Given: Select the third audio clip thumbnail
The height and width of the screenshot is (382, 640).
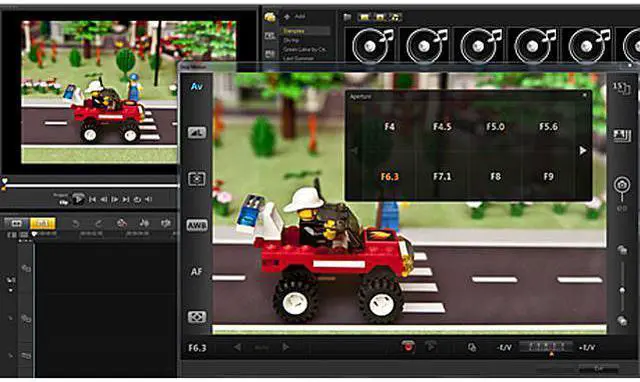Looking at the screenshot, I should [479, 46].
